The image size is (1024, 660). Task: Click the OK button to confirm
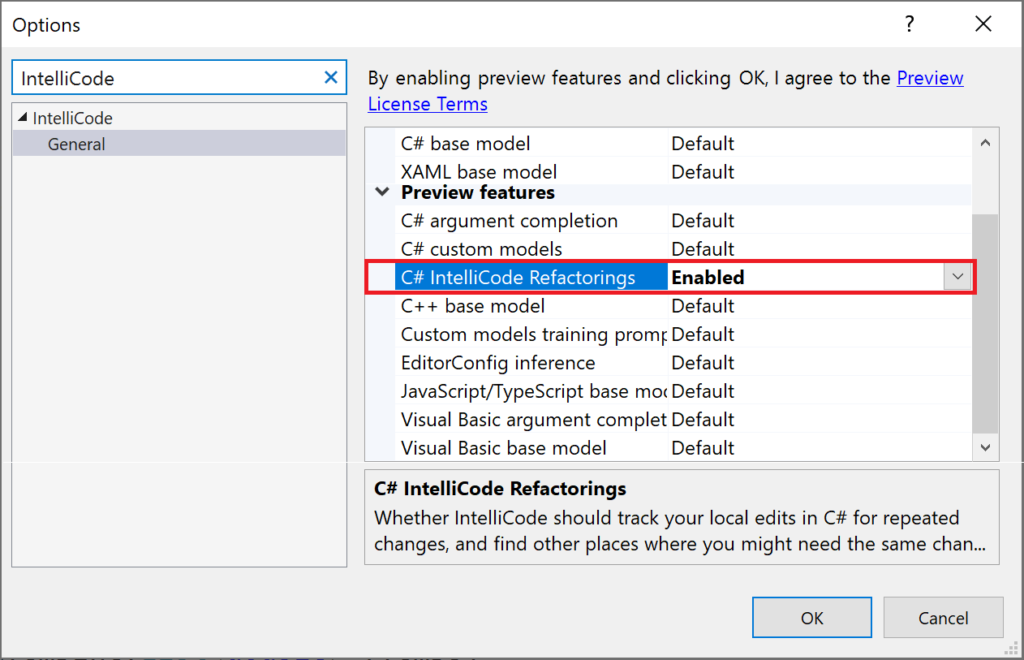click(811, 617)
